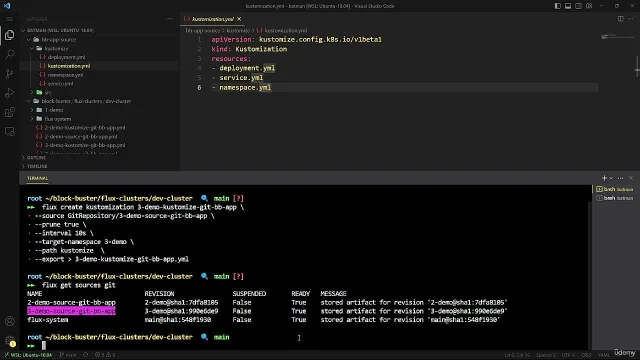
Task: Open 2-demo-source-git-bb-app.yml file
Action: pyautogui.click(x=81, y=137)
